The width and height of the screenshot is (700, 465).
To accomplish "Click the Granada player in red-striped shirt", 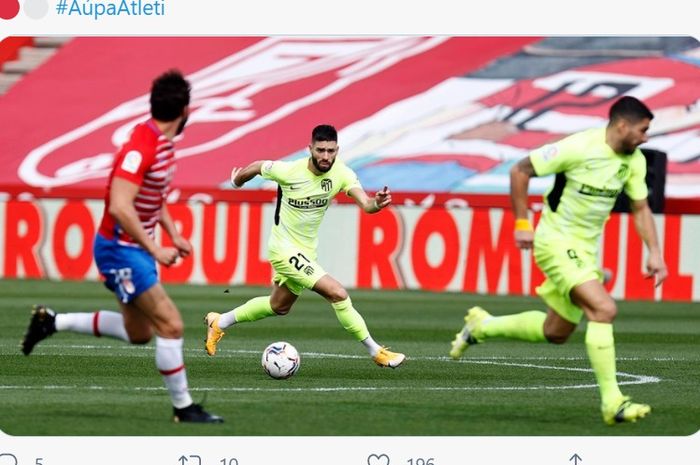I will [x=123, y=250].
